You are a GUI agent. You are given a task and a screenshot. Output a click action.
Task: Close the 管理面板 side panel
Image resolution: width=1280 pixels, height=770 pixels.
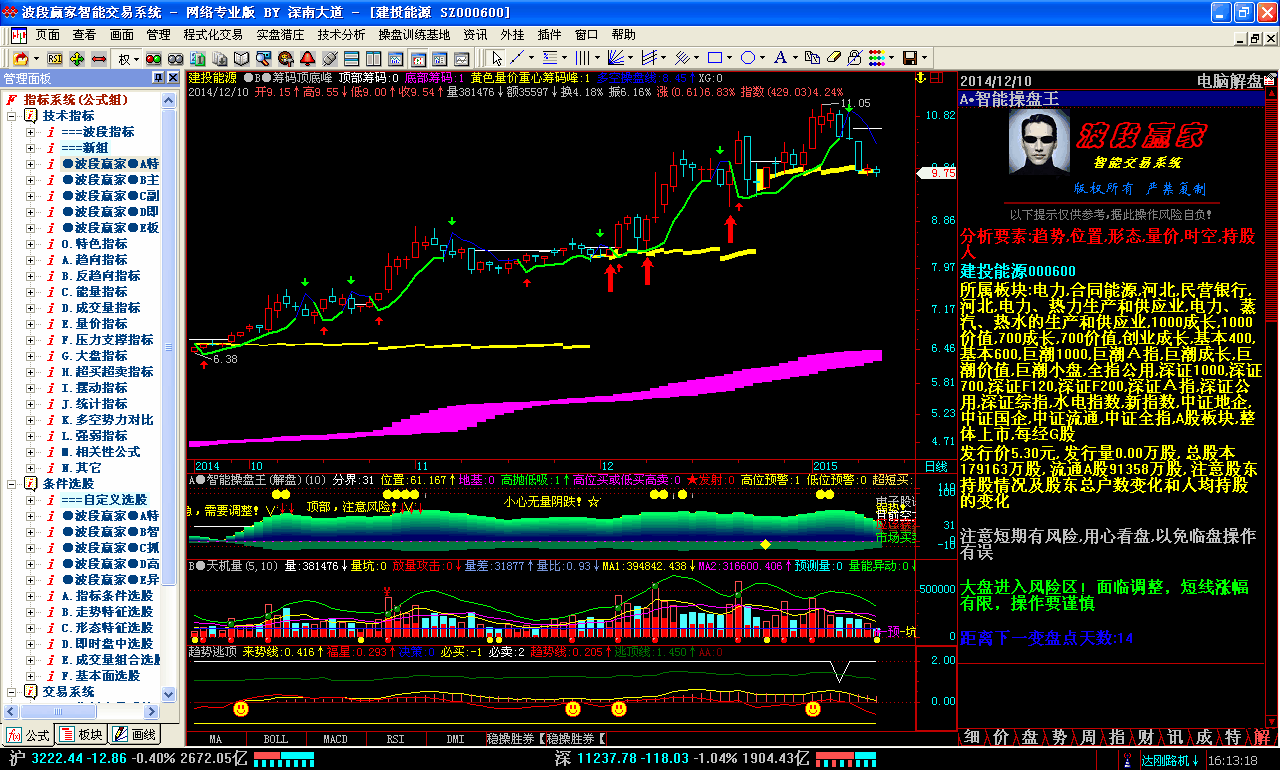(x=172, y=78)
